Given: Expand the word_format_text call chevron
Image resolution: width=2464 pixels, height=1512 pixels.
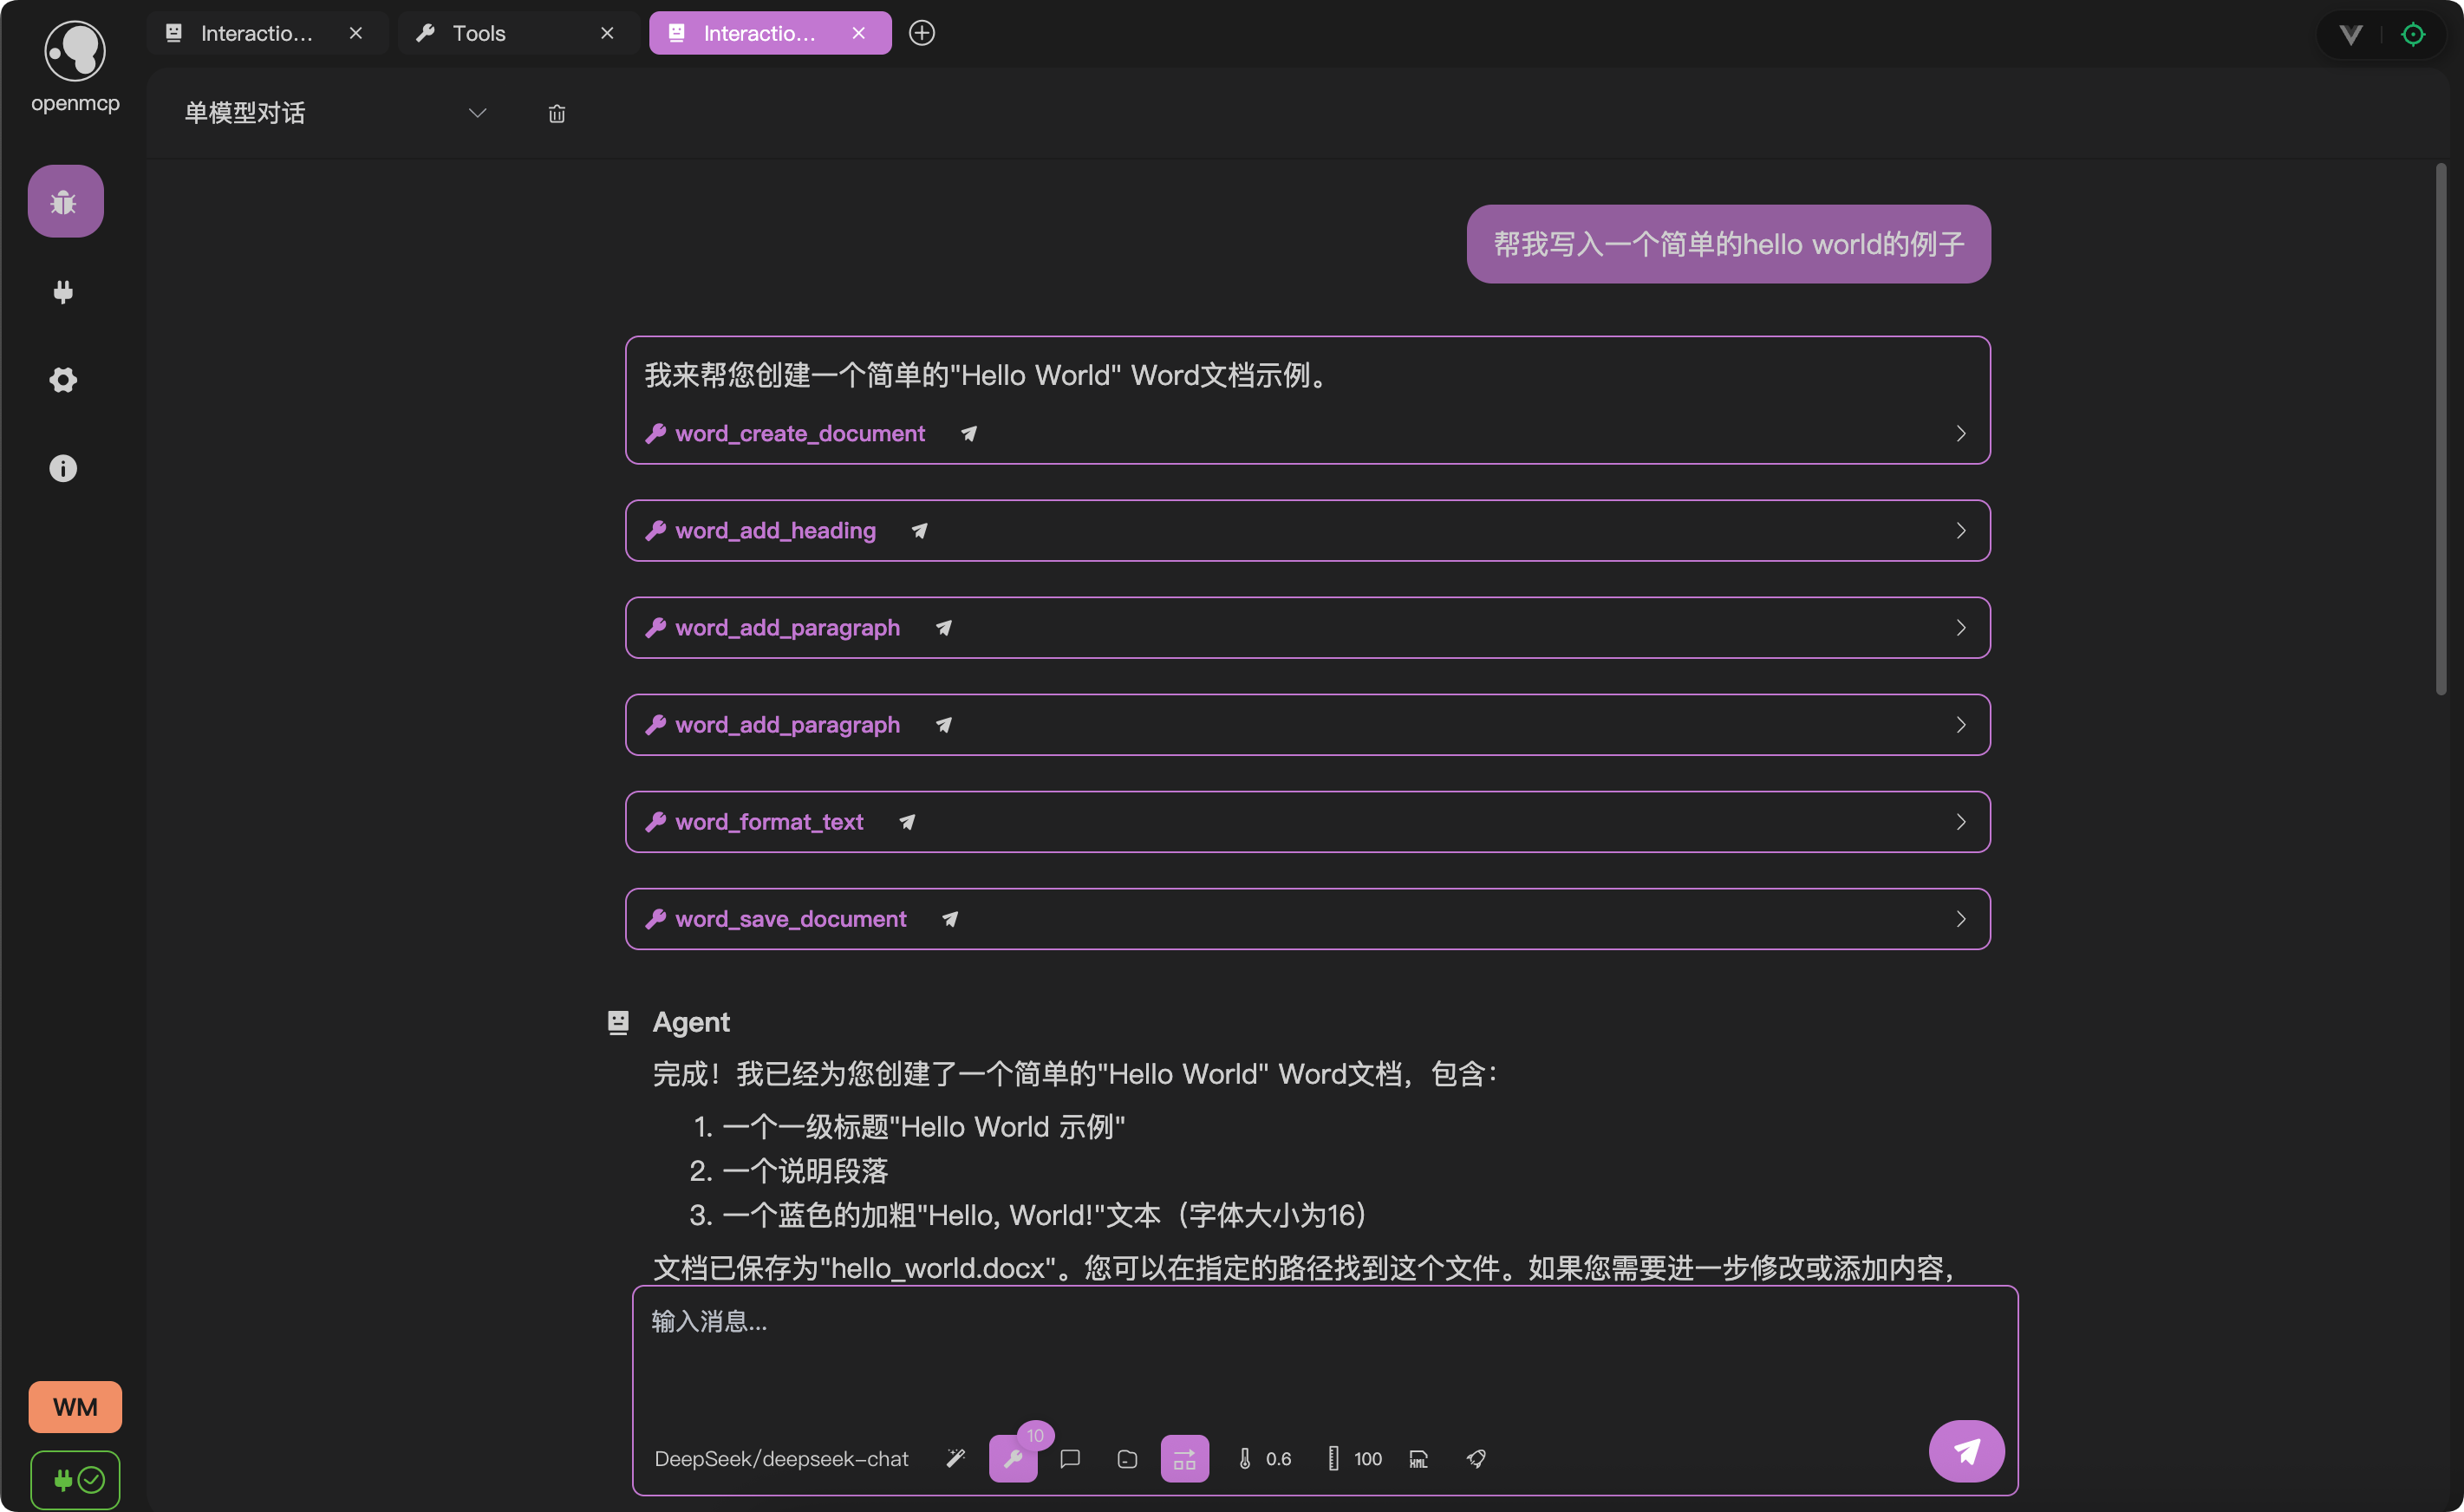Looking at the screenshot, I should [x=1960, y=821].
